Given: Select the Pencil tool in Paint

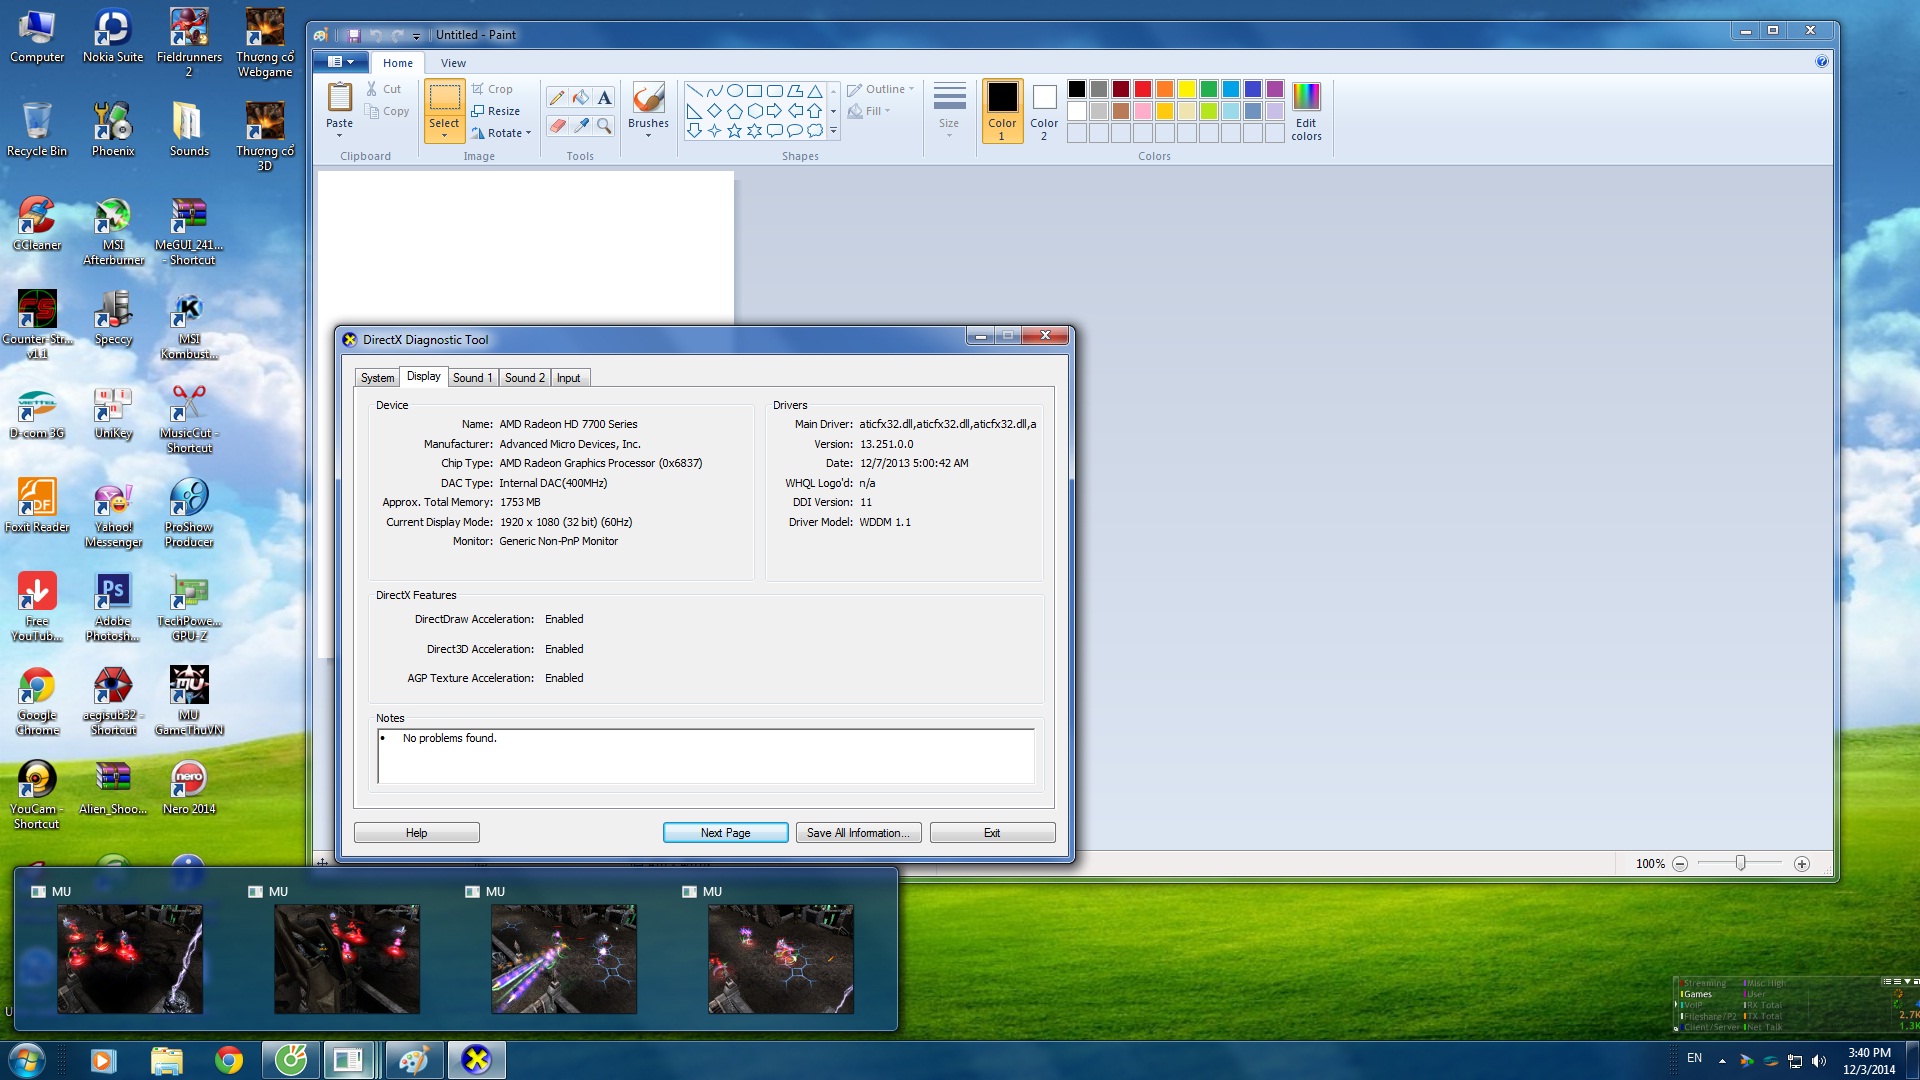Looking at the screenshot, I should pos(557,97).
